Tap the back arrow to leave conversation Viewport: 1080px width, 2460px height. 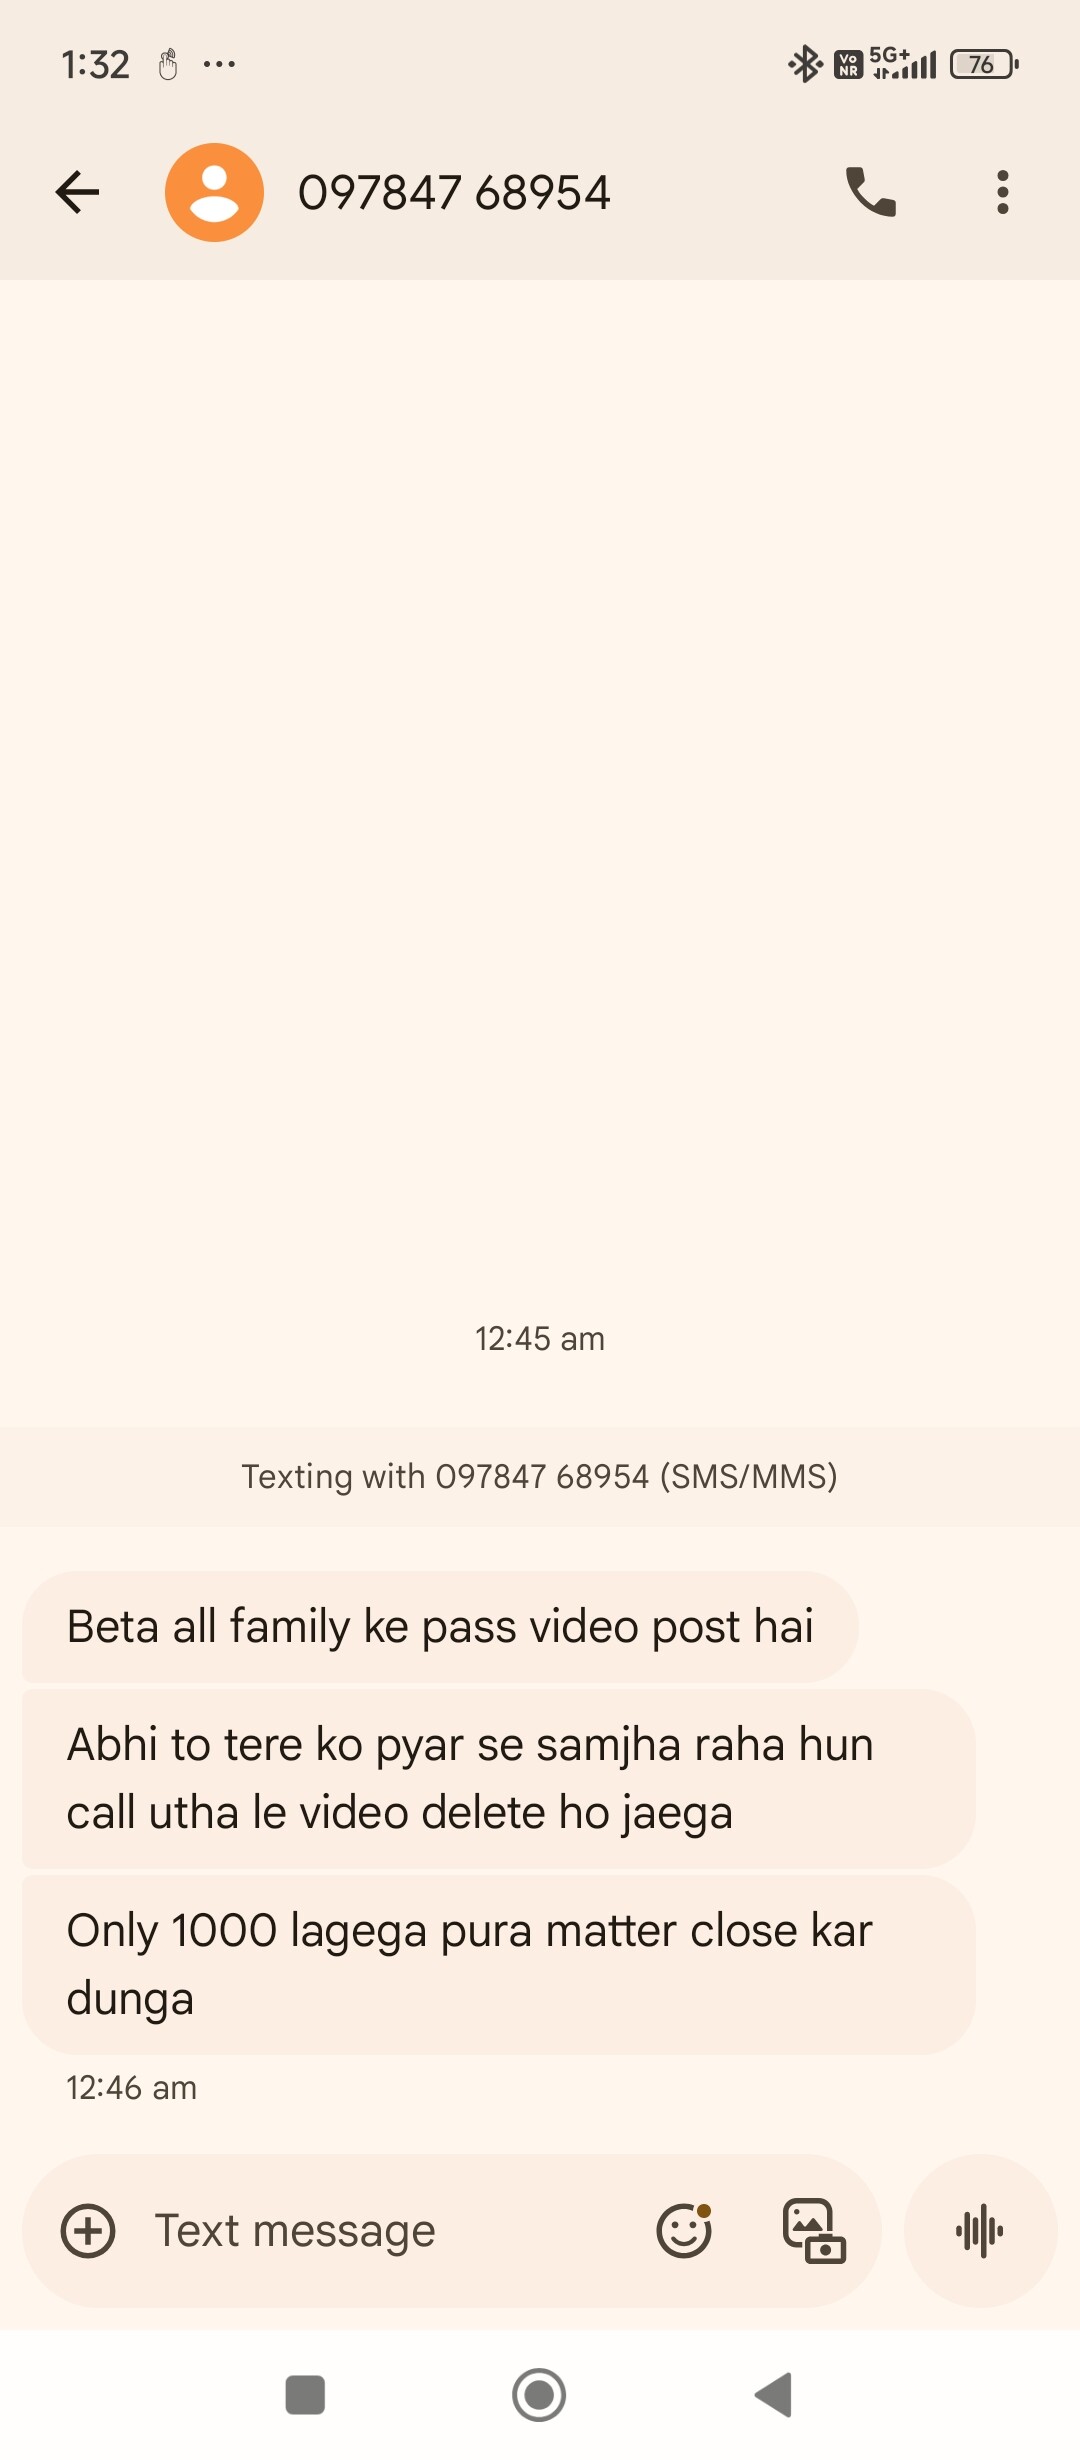pos(77,192)
